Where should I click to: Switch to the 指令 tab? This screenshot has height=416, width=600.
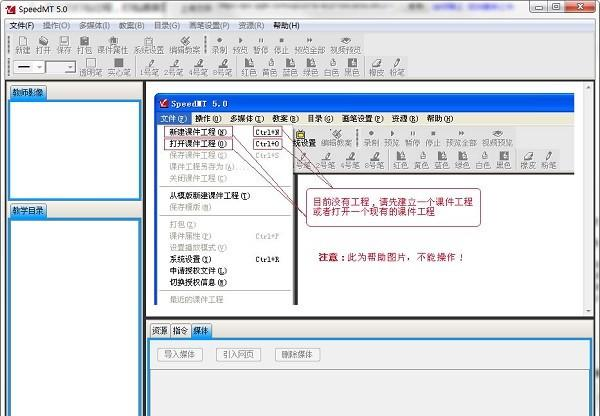[180, 331]
